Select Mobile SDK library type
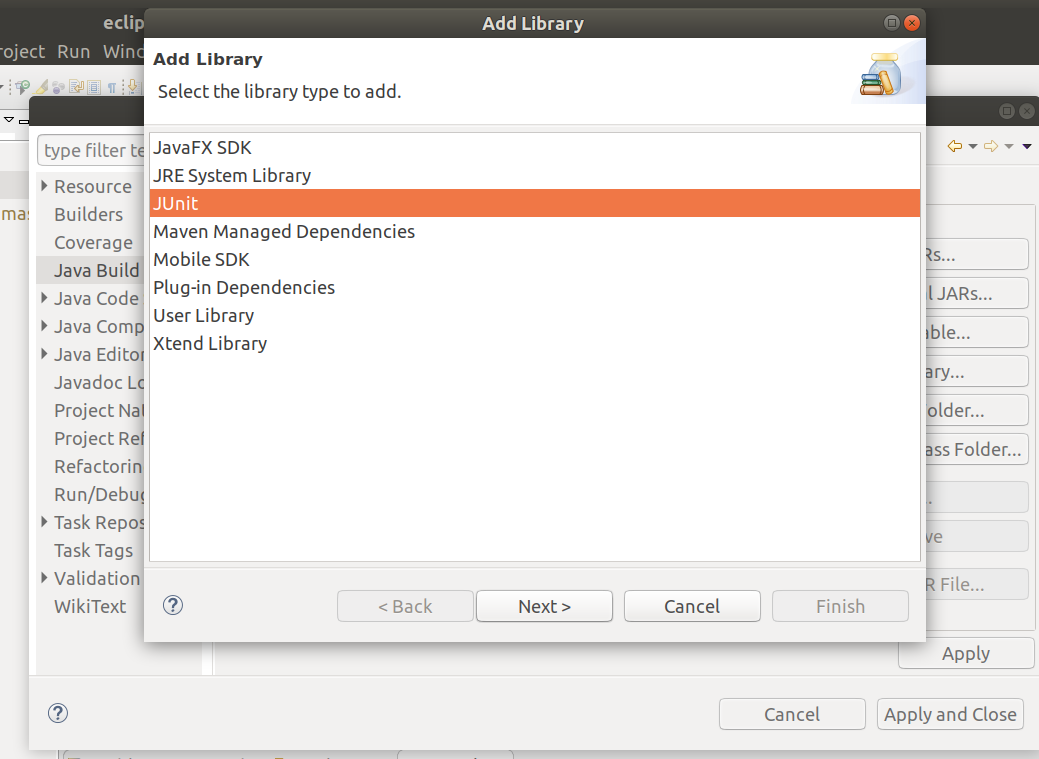Viewport: 1039px width, 759px height. pyautogui.click(x=535, y=259)
